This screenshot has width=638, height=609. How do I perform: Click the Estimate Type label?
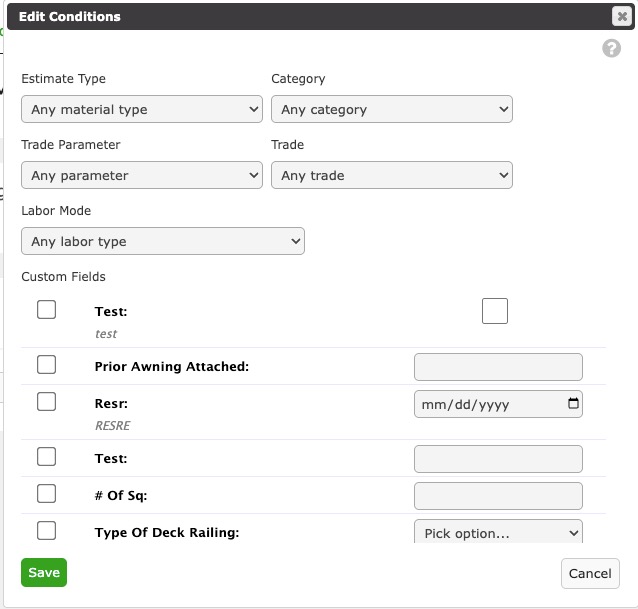click(63, 79)
